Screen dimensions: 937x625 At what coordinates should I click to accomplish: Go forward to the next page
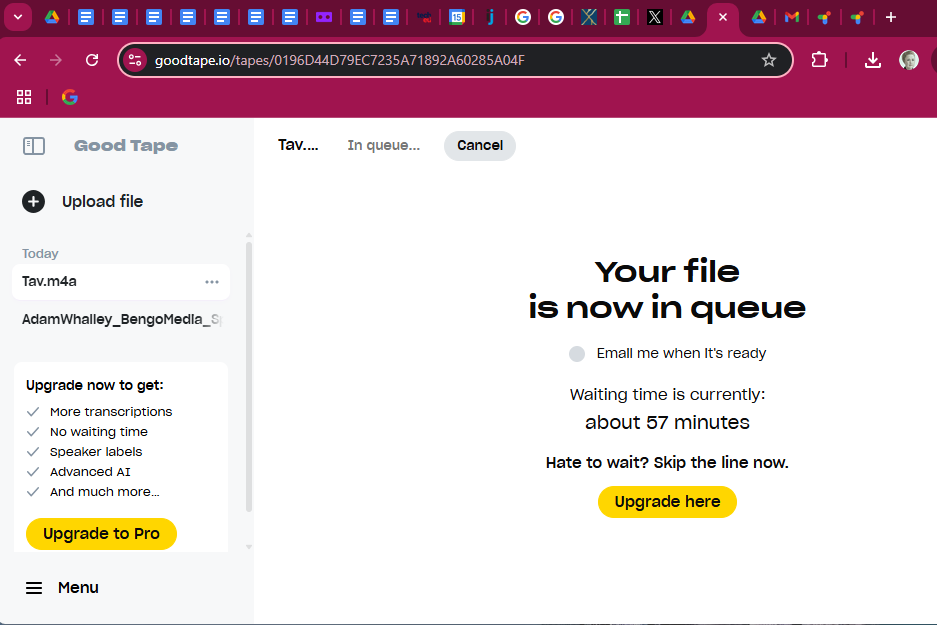[x=56, y=60]
